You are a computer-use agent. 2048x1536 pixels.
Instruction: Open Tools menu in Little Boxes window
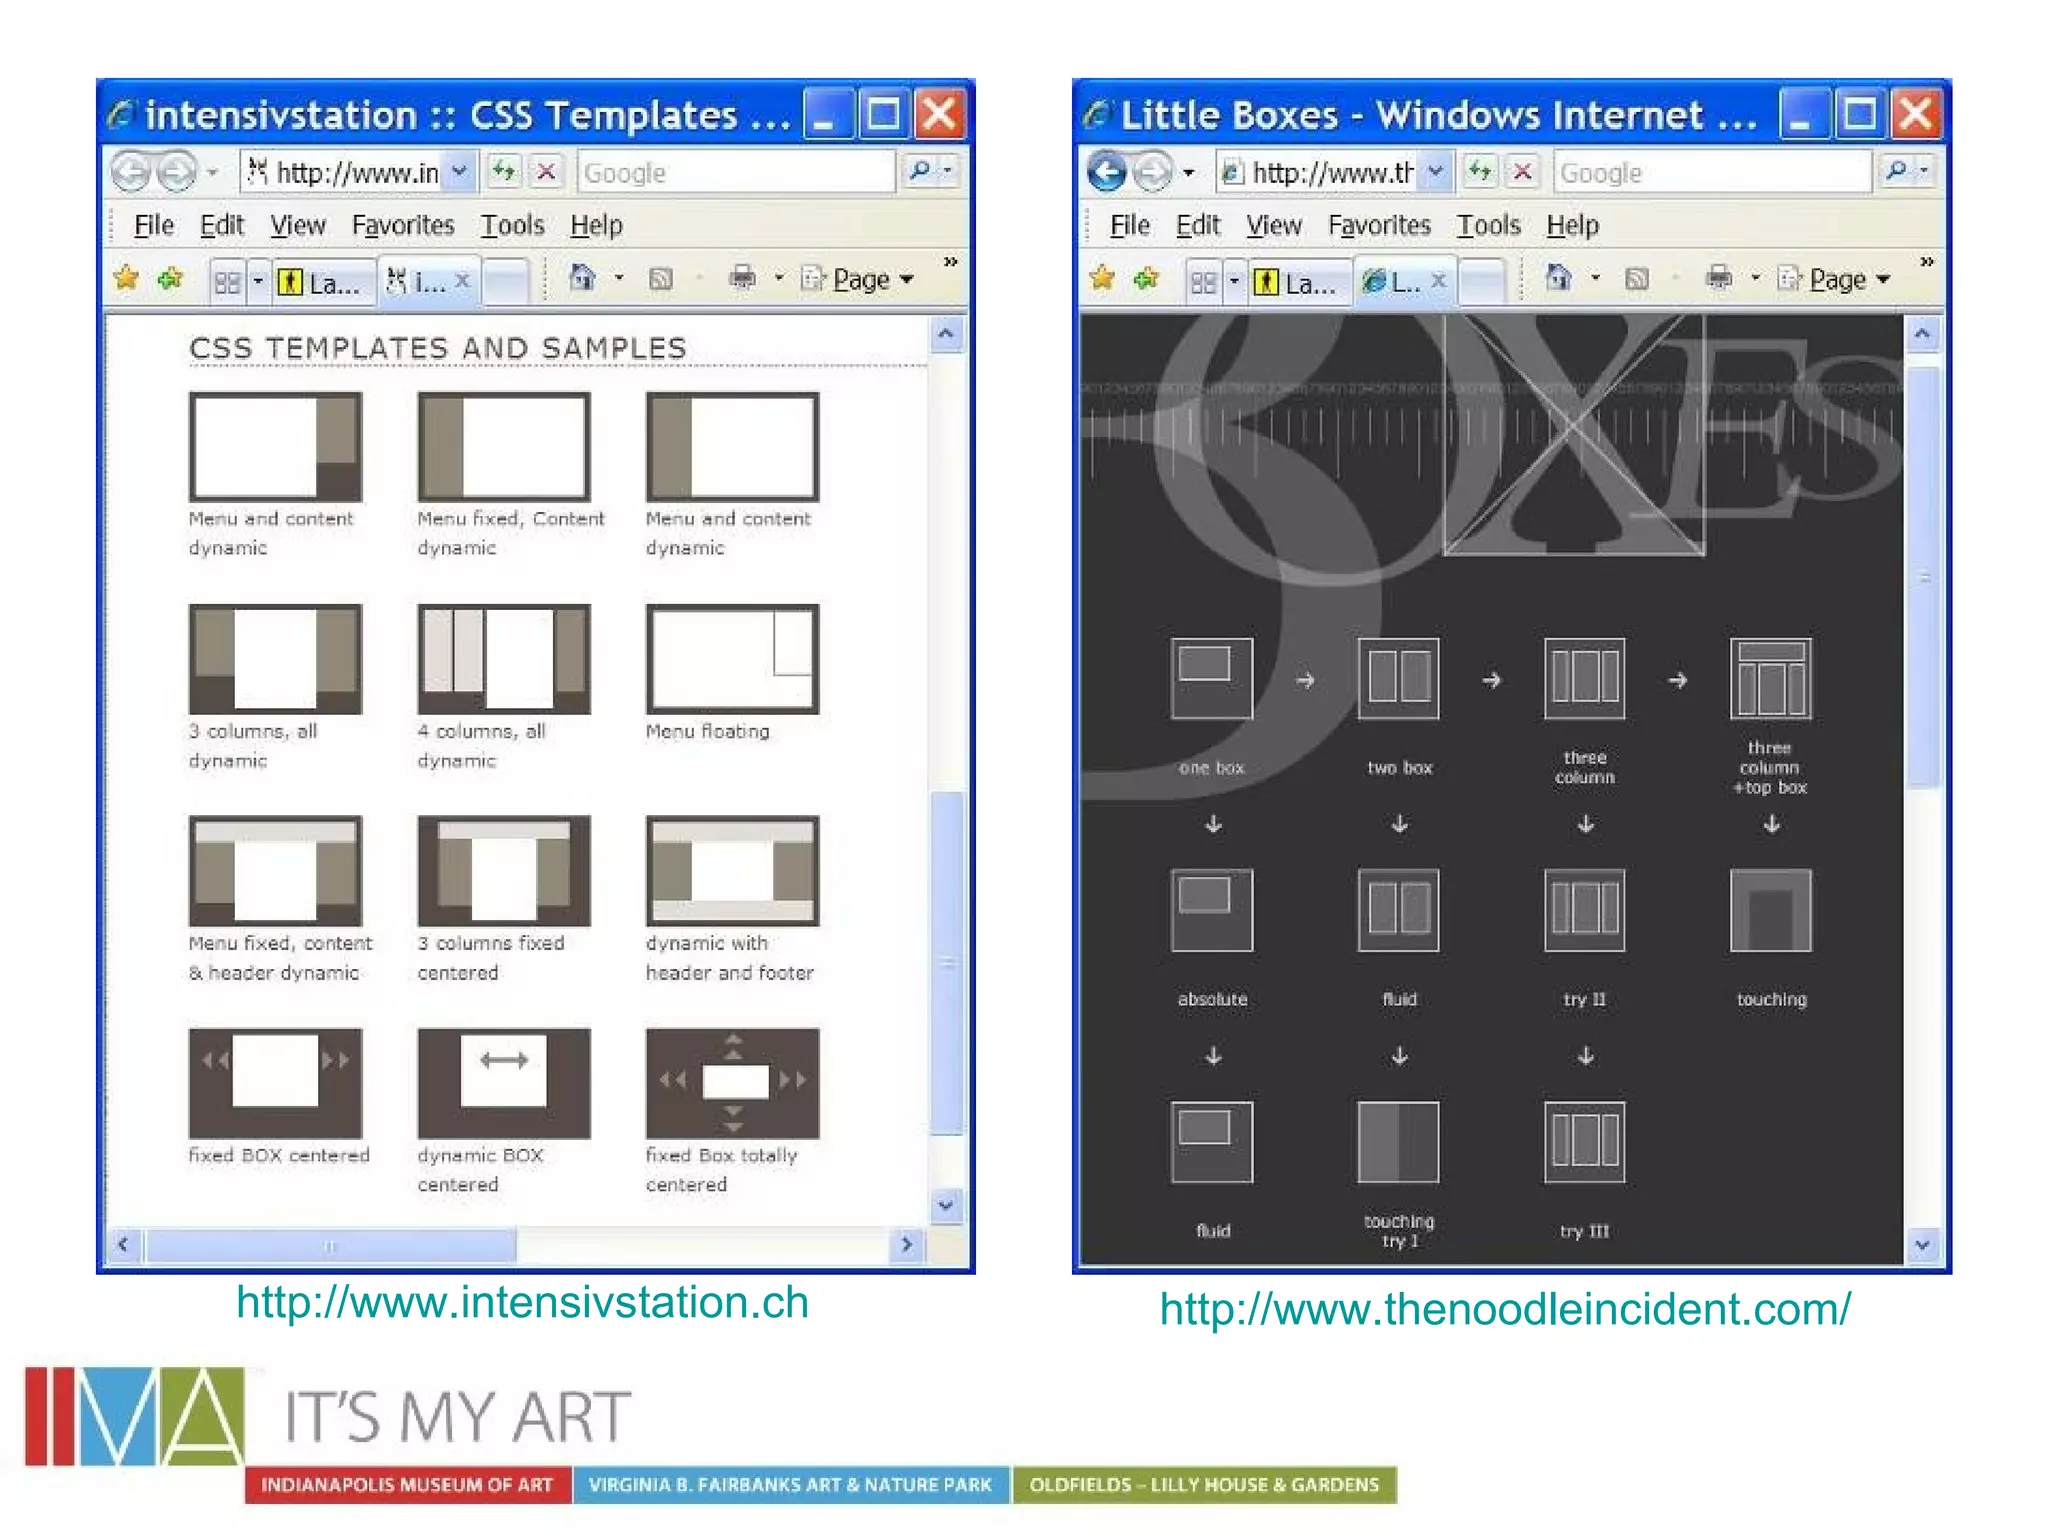(1488, 225)
